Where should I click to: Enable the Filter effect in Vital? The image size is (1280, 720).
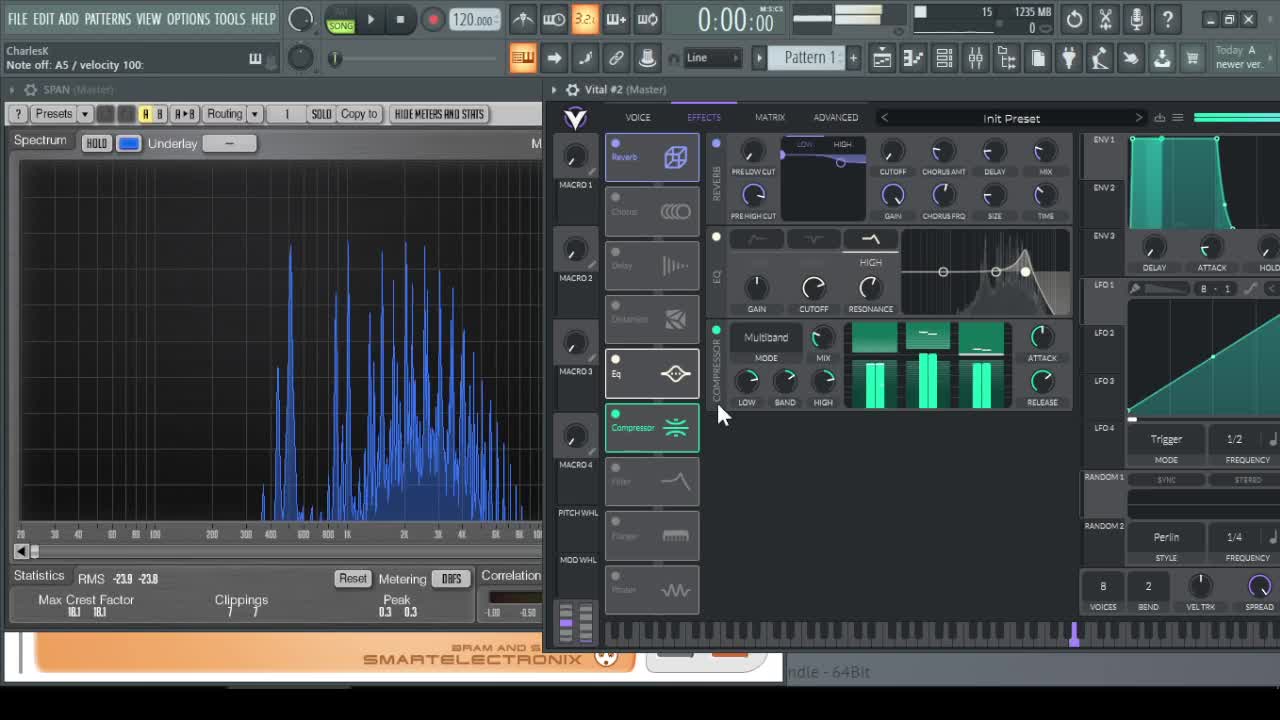tap(615, 468)
